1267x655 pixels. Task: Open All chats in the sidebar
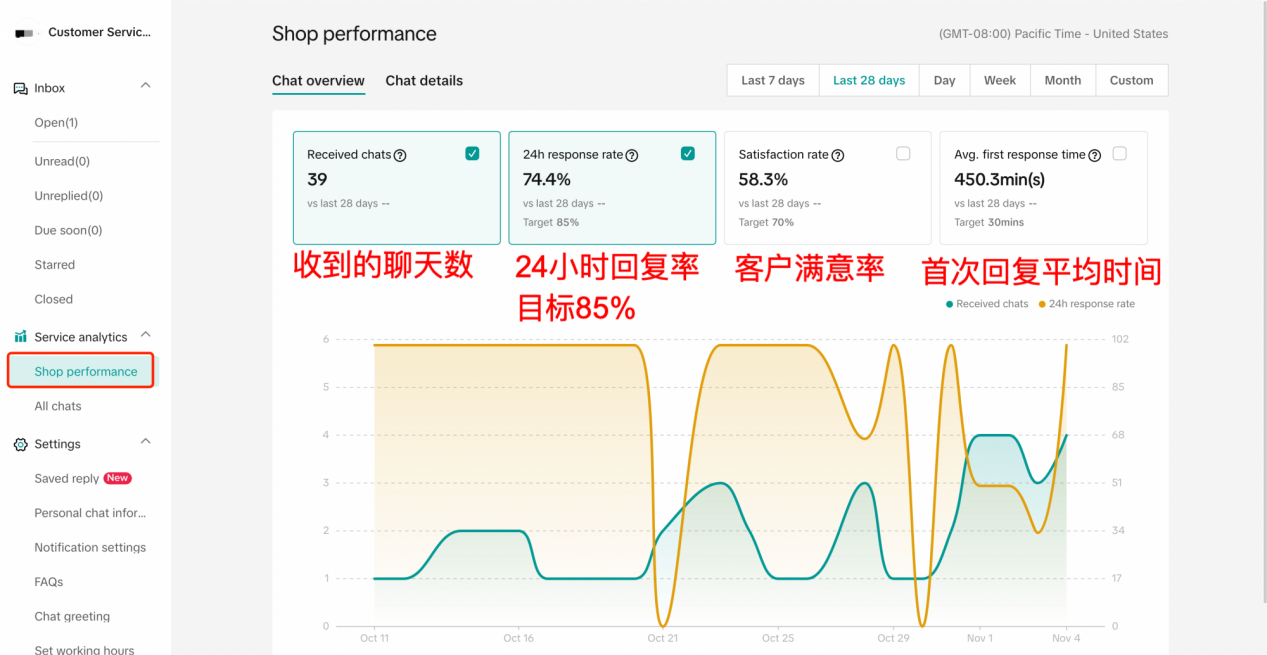point(58,406)
